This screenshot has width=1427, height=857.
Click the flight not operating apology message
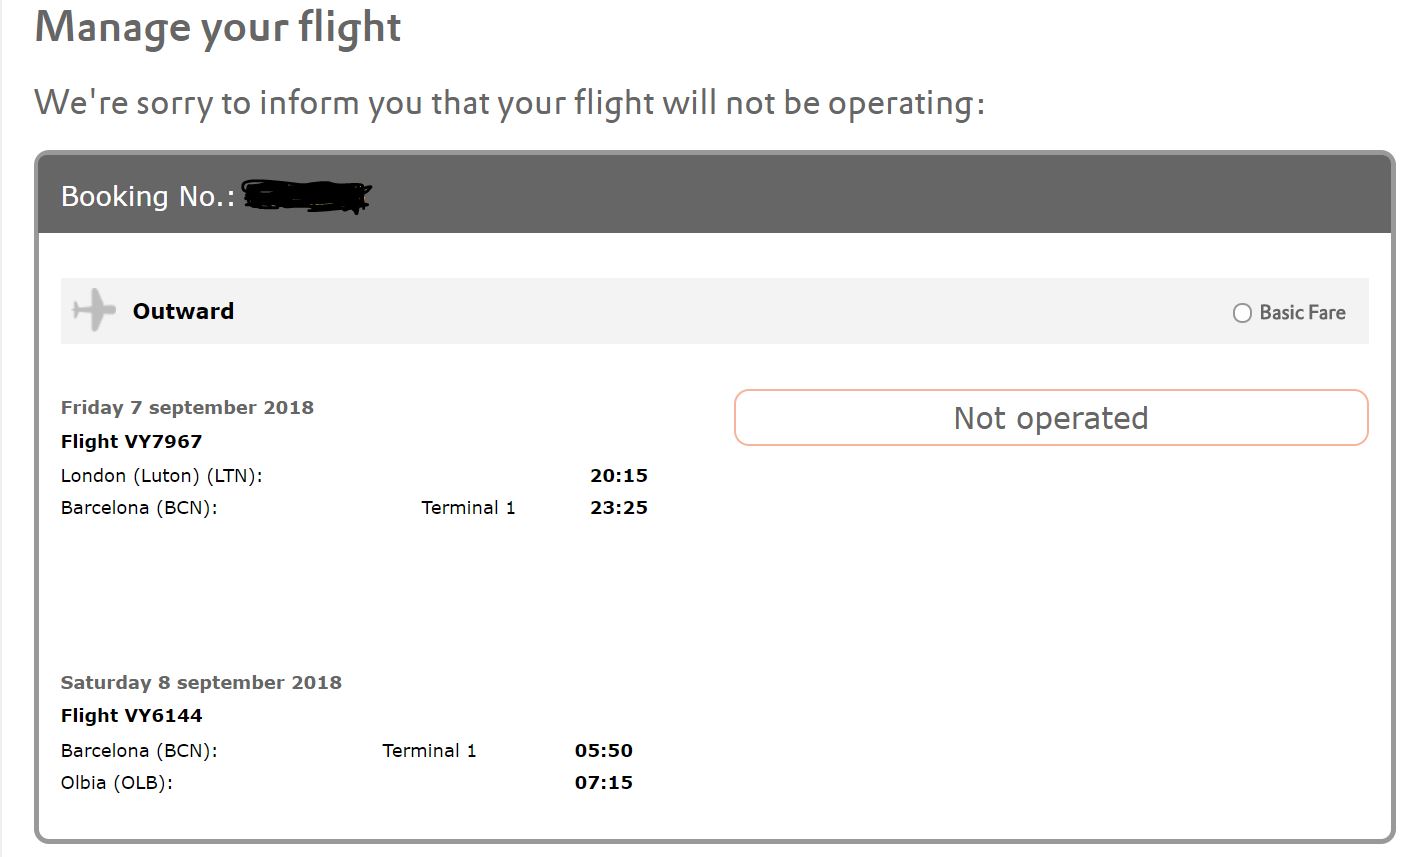[510, 103]
